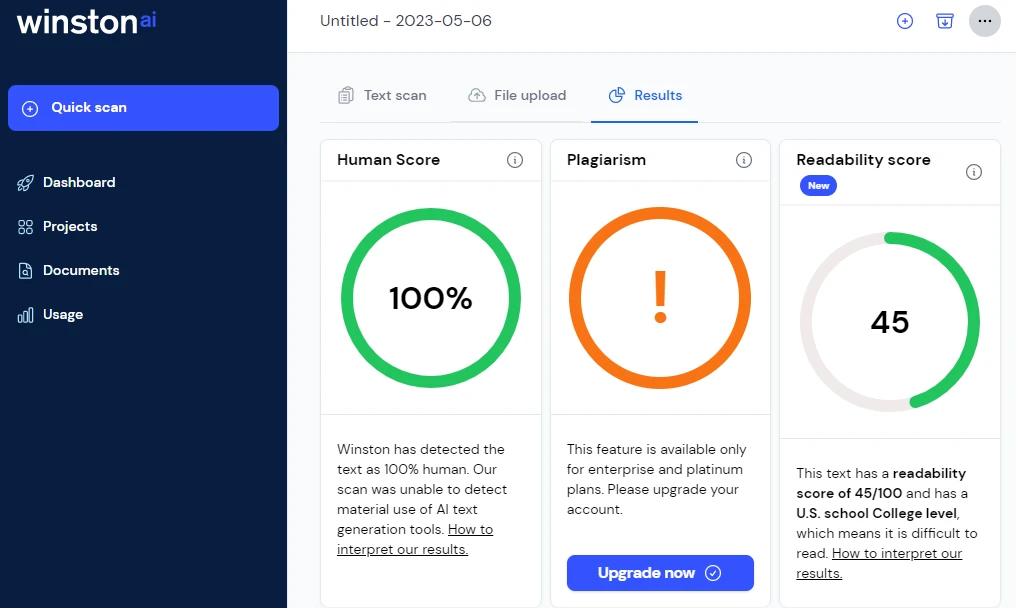1016x608 pixels.
Task: Click the enterprise and platinum plans message
Action: 656,479
